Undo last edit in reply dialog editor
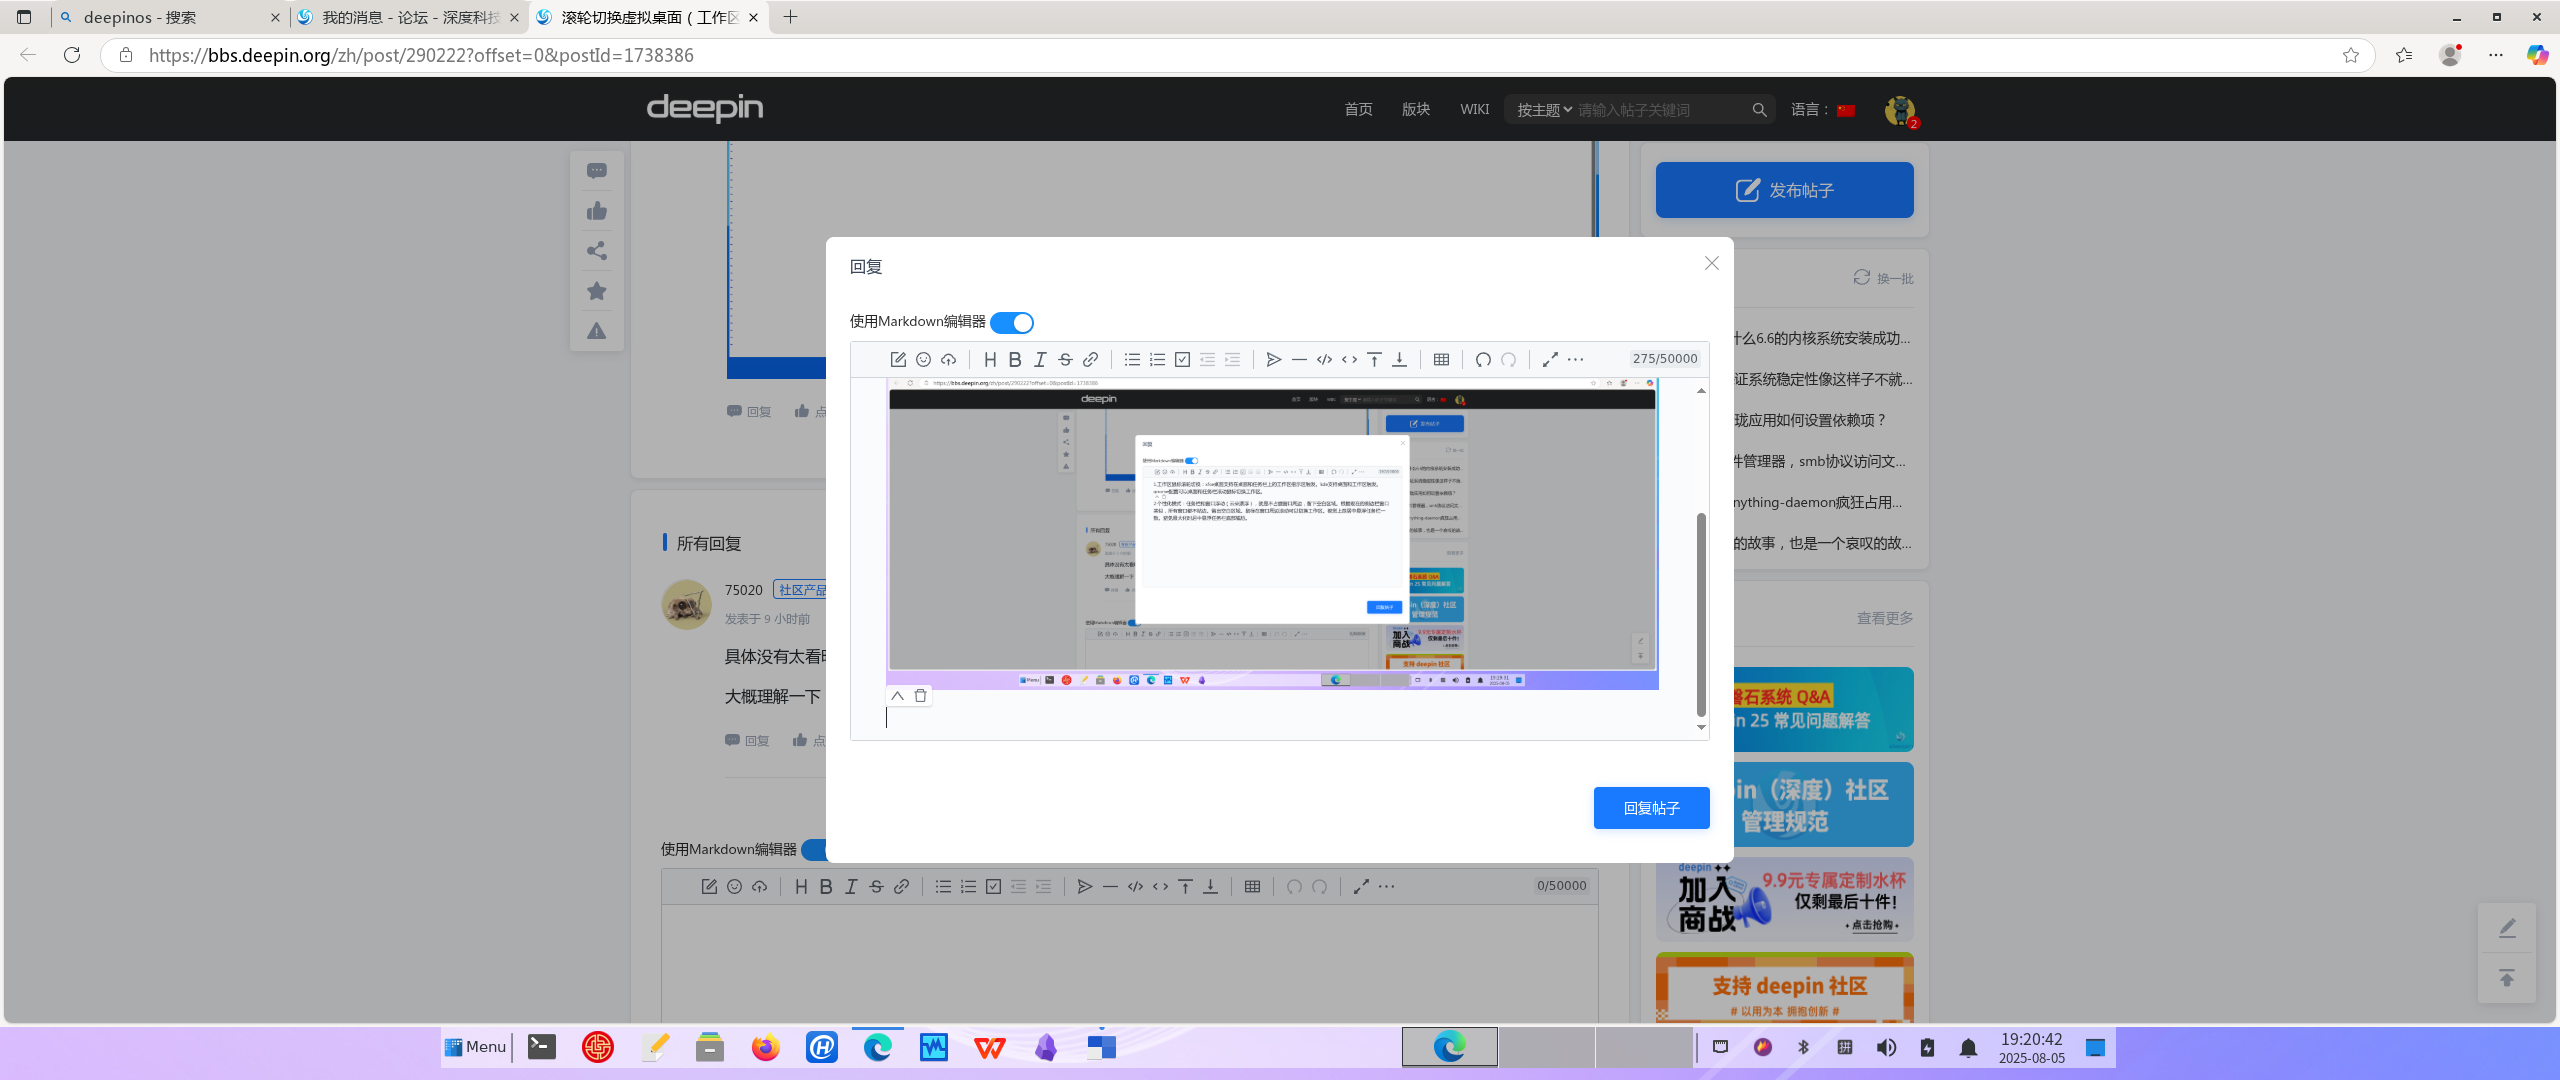 [x=1483, y=359]
